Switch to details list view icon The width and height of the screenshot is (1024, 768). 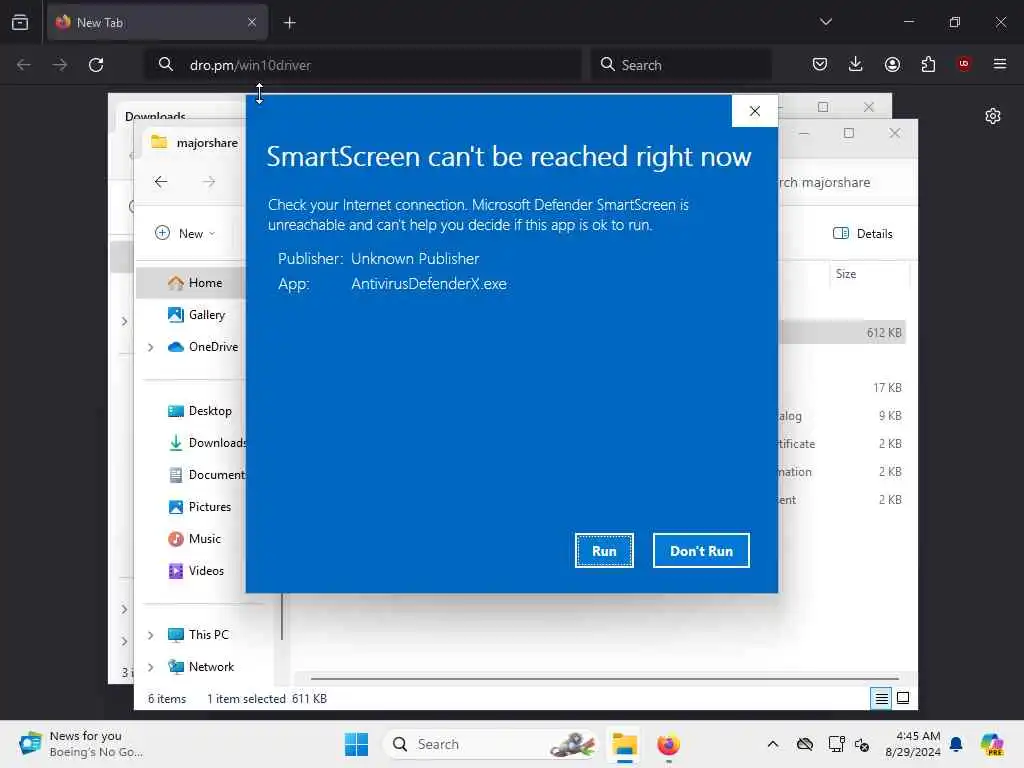point(881,699)
